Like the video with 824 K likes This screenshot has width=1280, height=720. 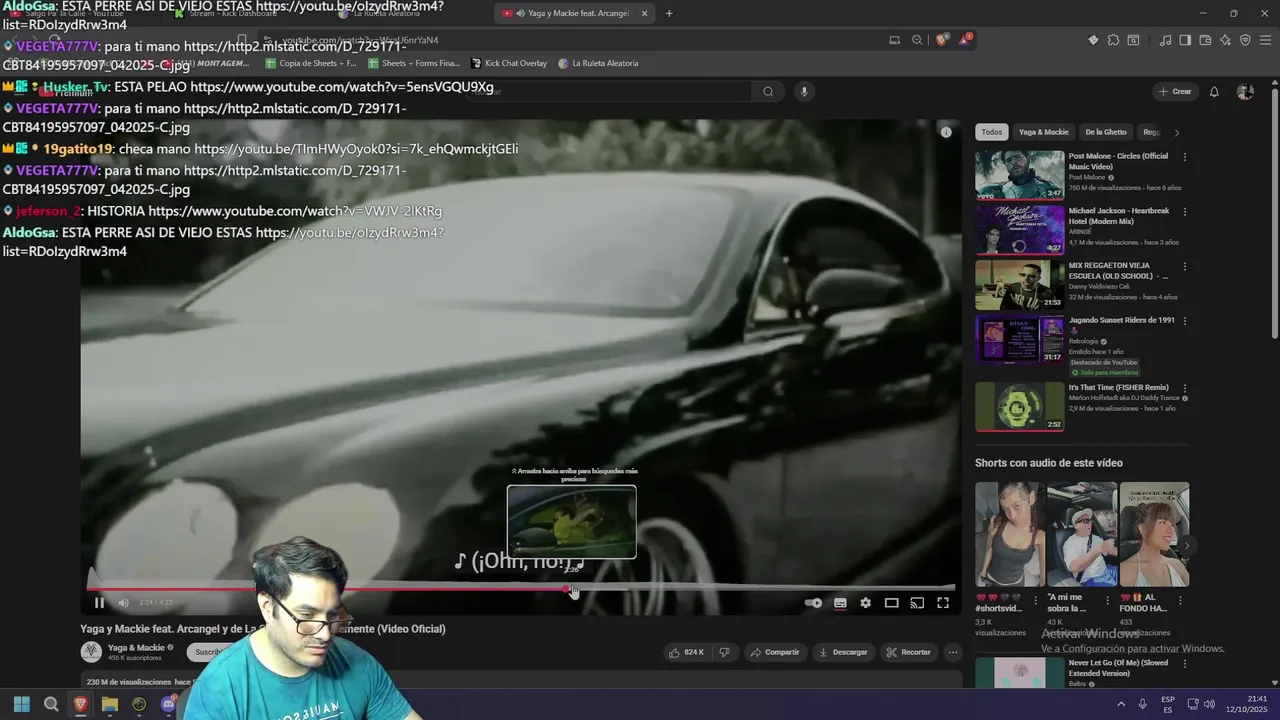[x=686, y=652]
